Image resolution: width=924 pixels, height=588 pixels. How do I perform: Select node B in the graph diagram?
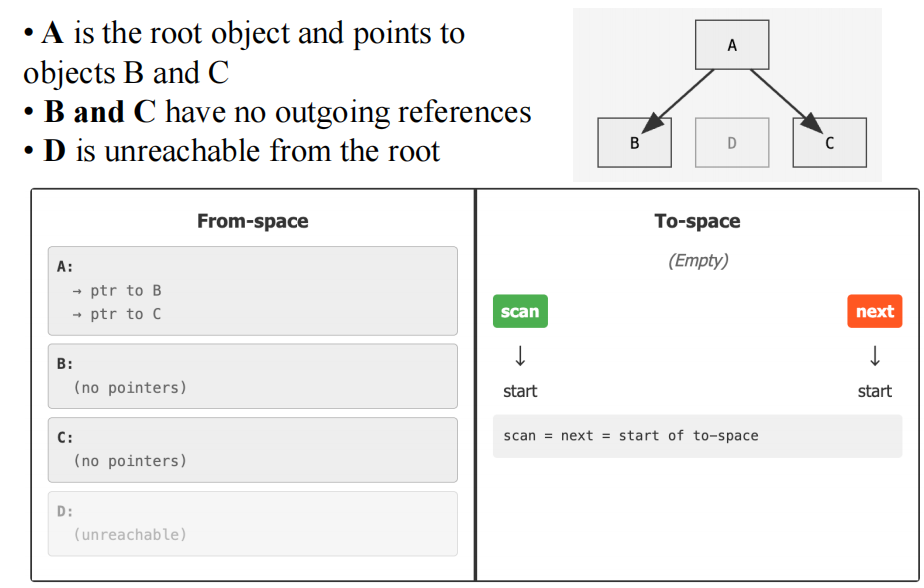click(635, 143)
